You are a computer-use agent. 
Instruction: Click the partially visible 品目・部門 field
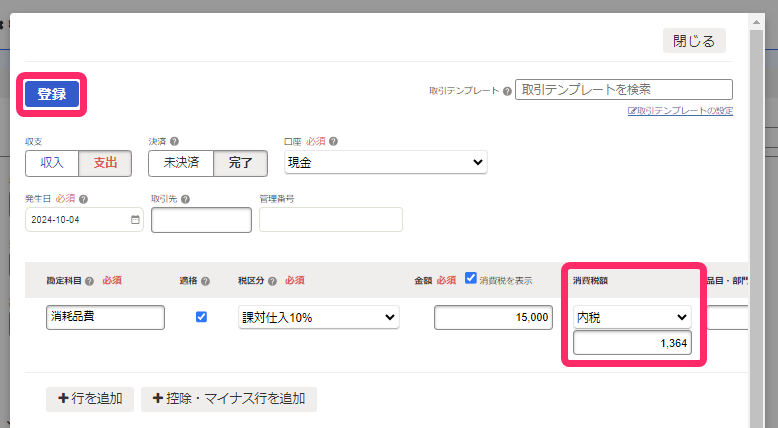click(x=727, y=317)
